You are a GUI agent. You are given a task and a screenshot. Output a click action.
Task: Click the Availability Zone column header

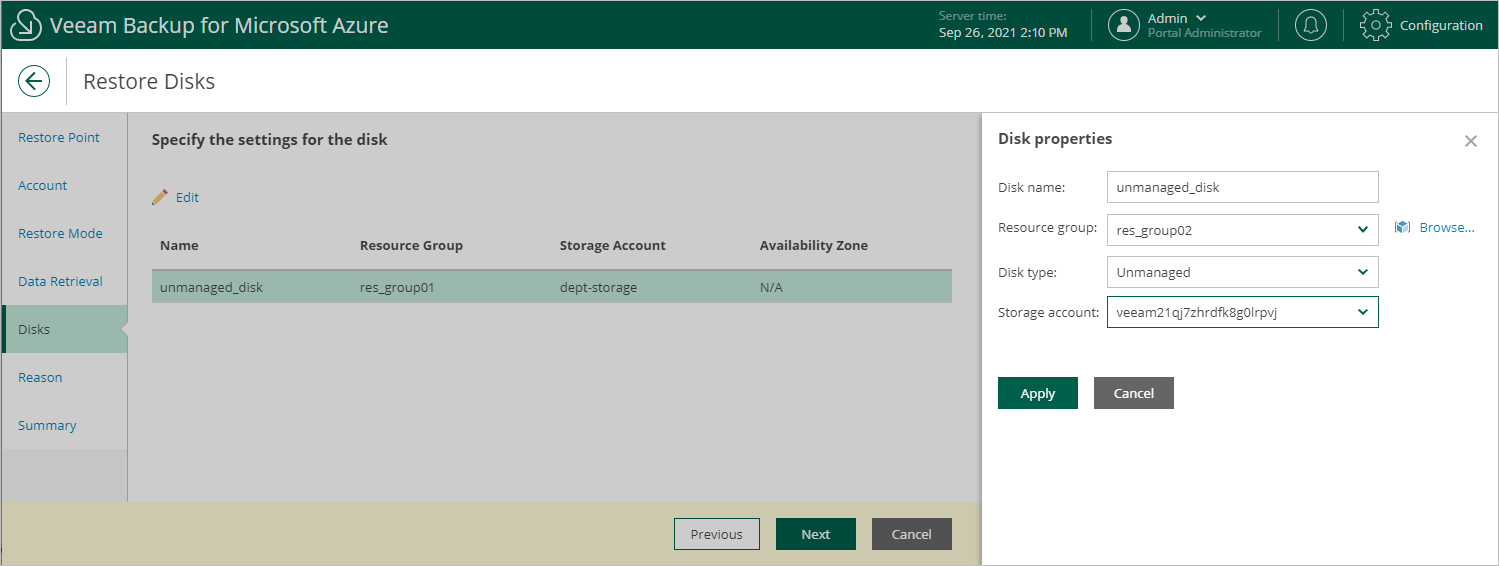pos(813,245)
